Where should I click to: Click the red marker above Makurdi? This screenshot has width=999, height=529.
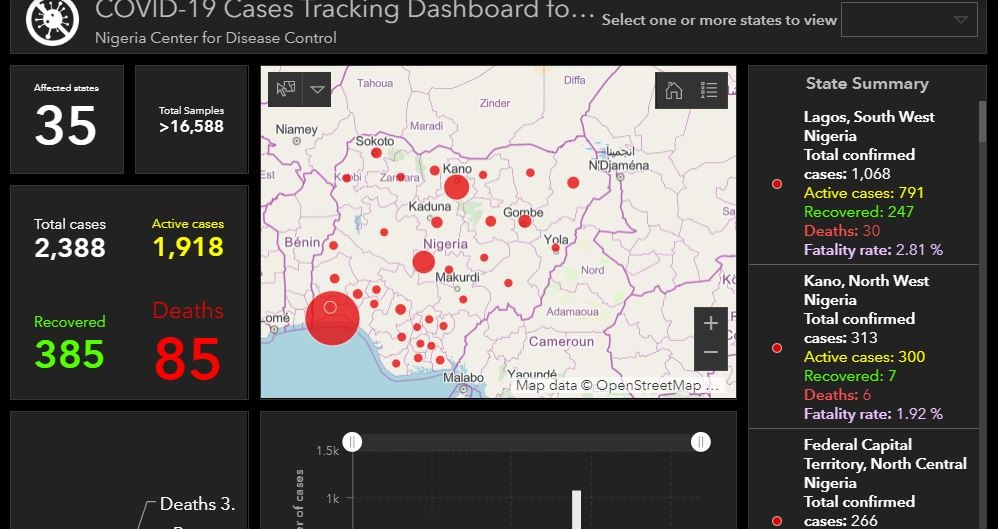pos(423,262)
